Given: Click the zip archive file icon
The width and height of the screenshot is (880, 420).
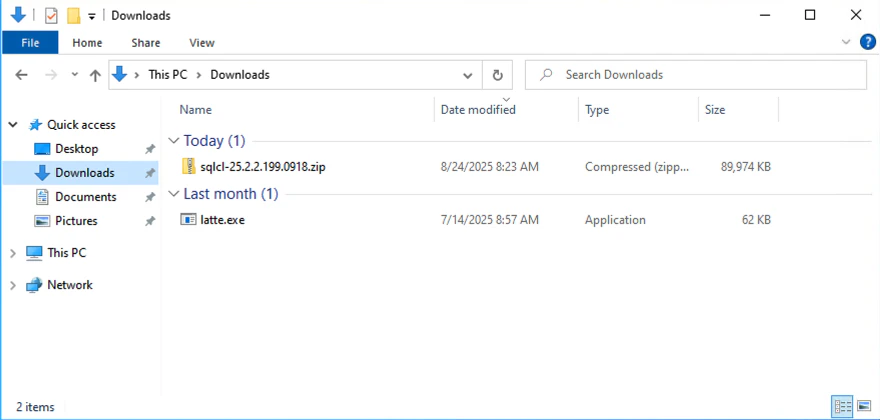Looking at the screenshot, I should [x=189, y=166].
